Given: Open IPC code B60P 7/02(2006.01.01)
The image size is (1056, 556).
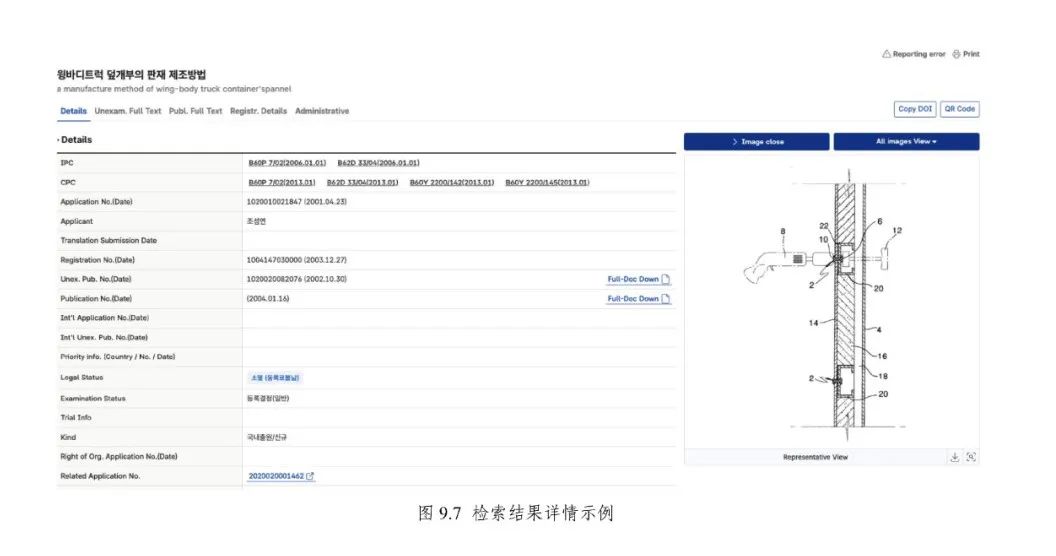Looking at the screenshot, I should (x=287, y=162).
